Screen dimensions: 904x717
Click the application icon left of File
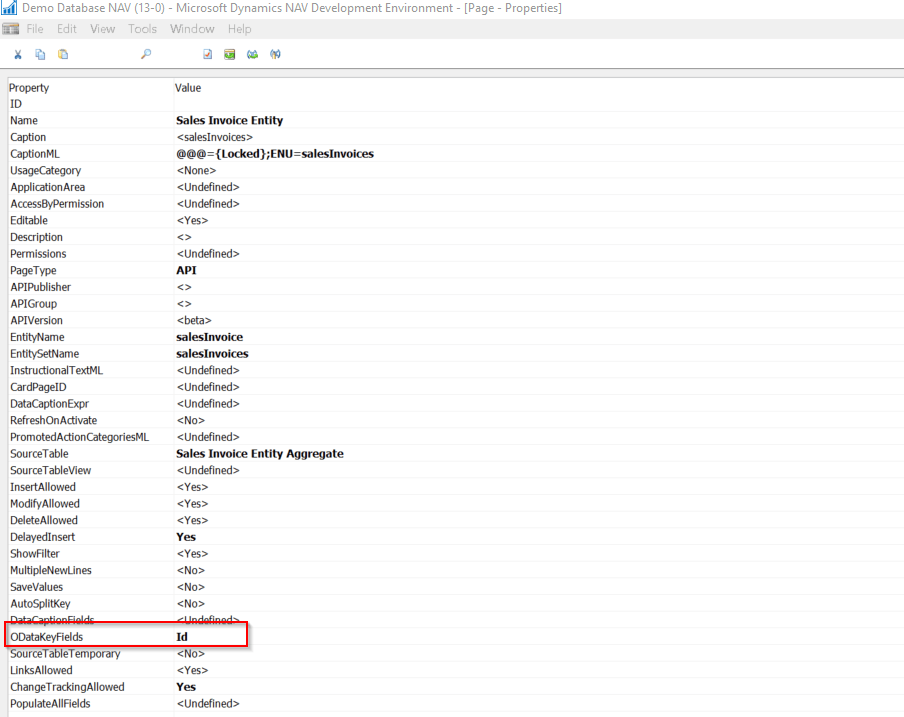(x=11, y=29)
